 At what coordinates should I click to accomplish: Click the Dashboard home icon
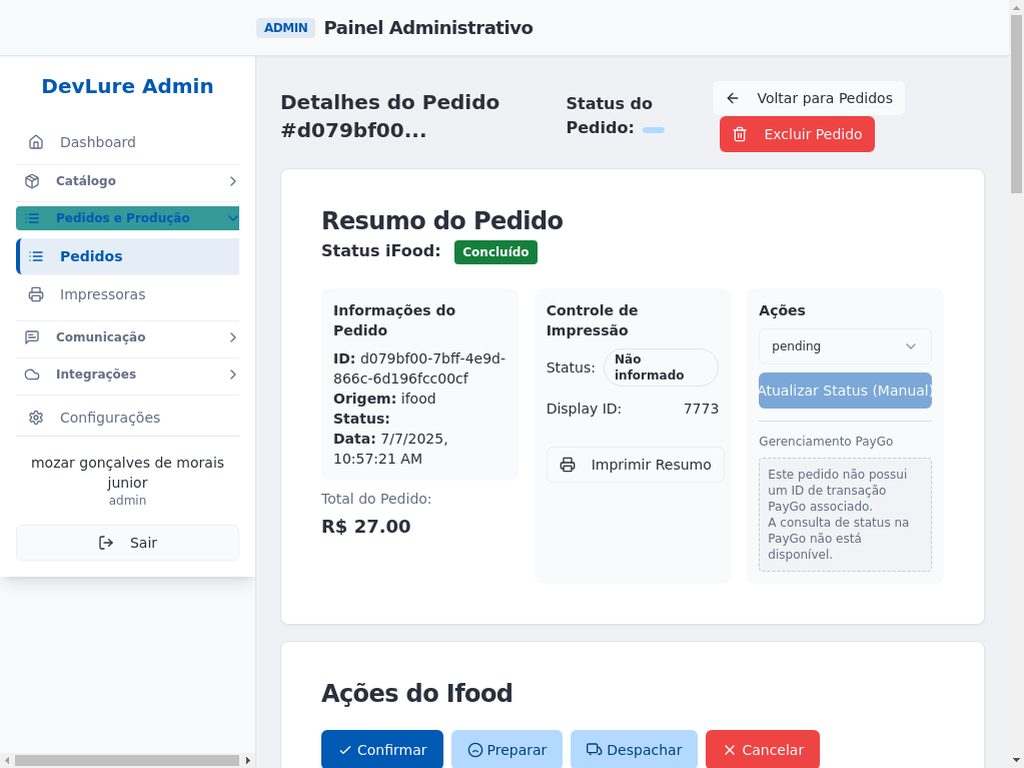[36, 142]
